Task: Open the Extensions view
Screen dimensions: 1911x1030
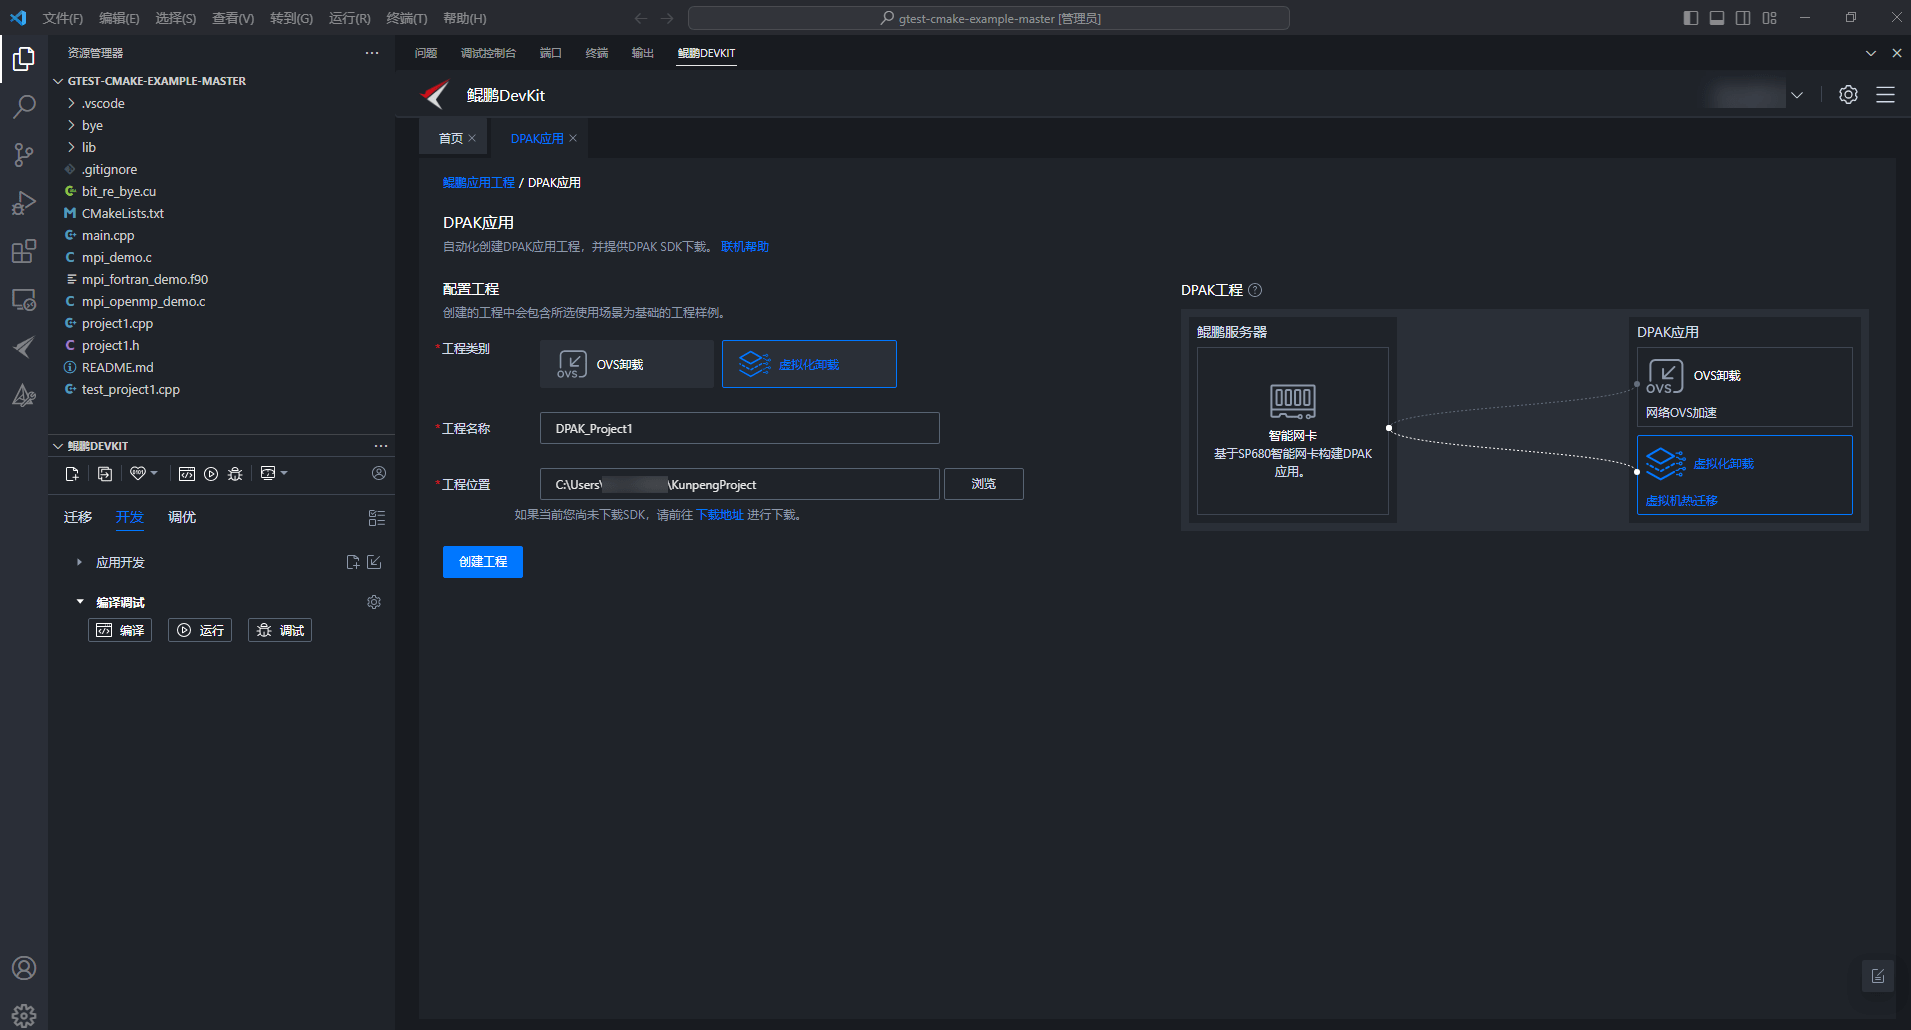Action: pyautogui.click(x=24, y=251)
